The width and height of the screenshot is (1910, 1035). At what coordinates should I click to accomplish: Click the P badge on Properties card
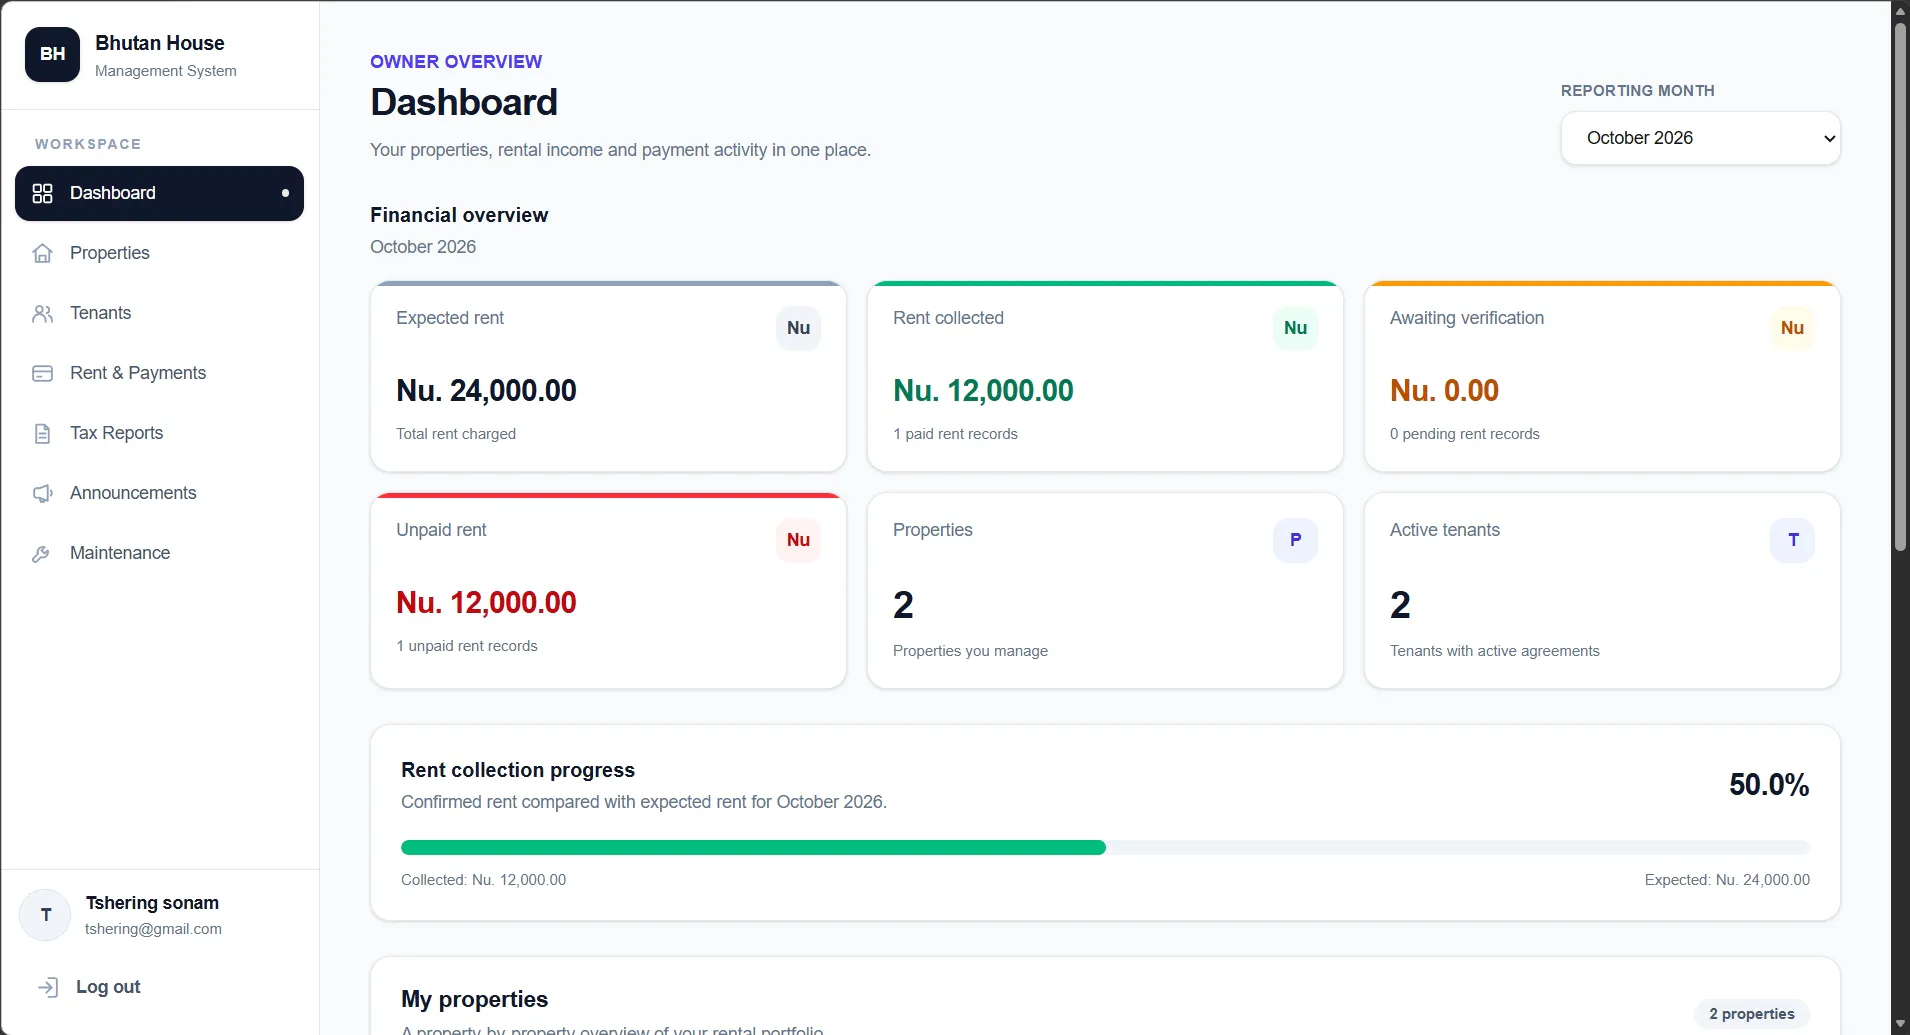click(1295, 540)
